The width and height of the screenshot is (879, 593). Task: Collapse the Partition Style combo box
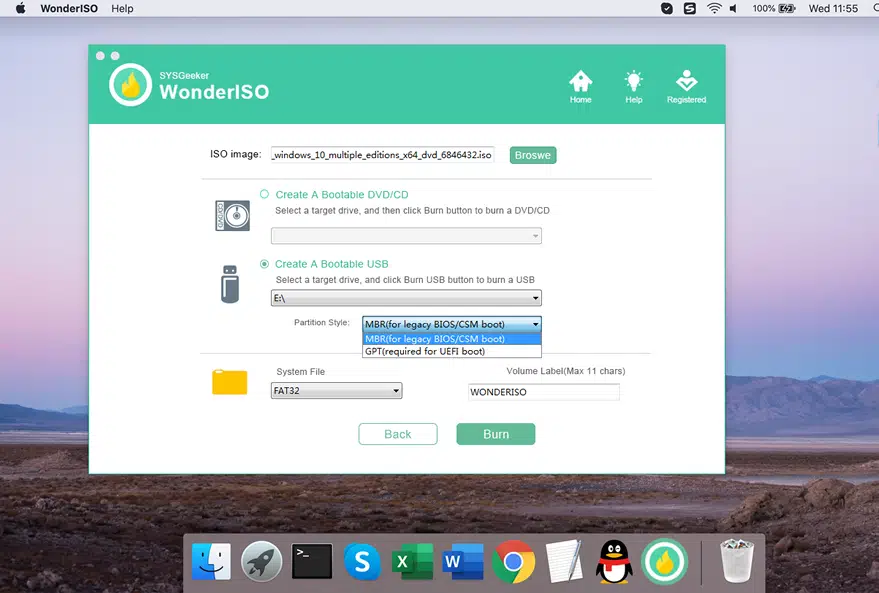click(x=451, y=324)
